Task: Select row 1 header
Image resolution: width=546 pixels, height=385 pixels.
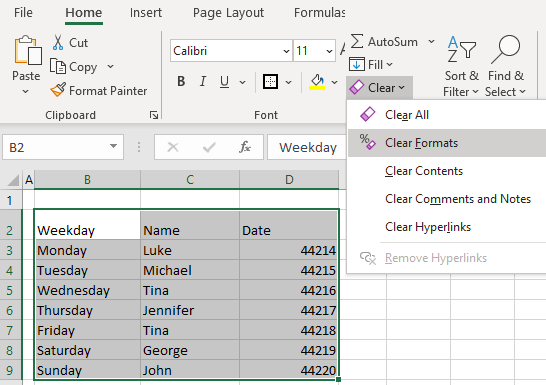Action: (10, 200)
